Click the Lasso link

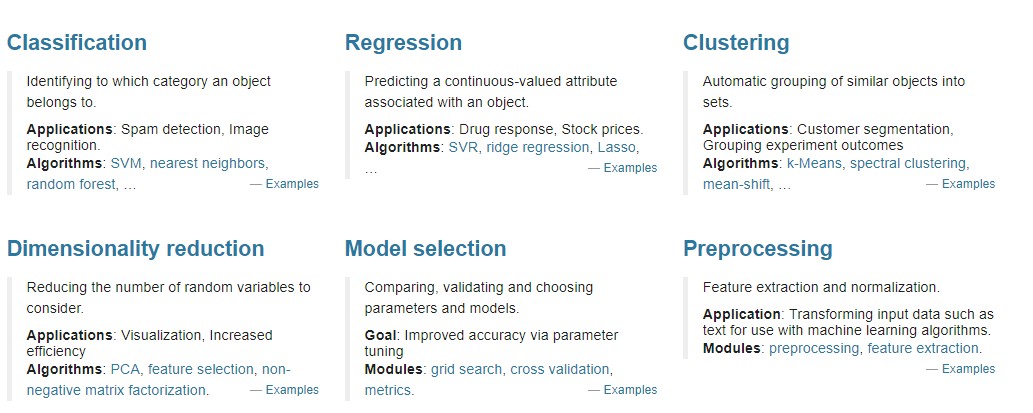[x=616, y=147]
